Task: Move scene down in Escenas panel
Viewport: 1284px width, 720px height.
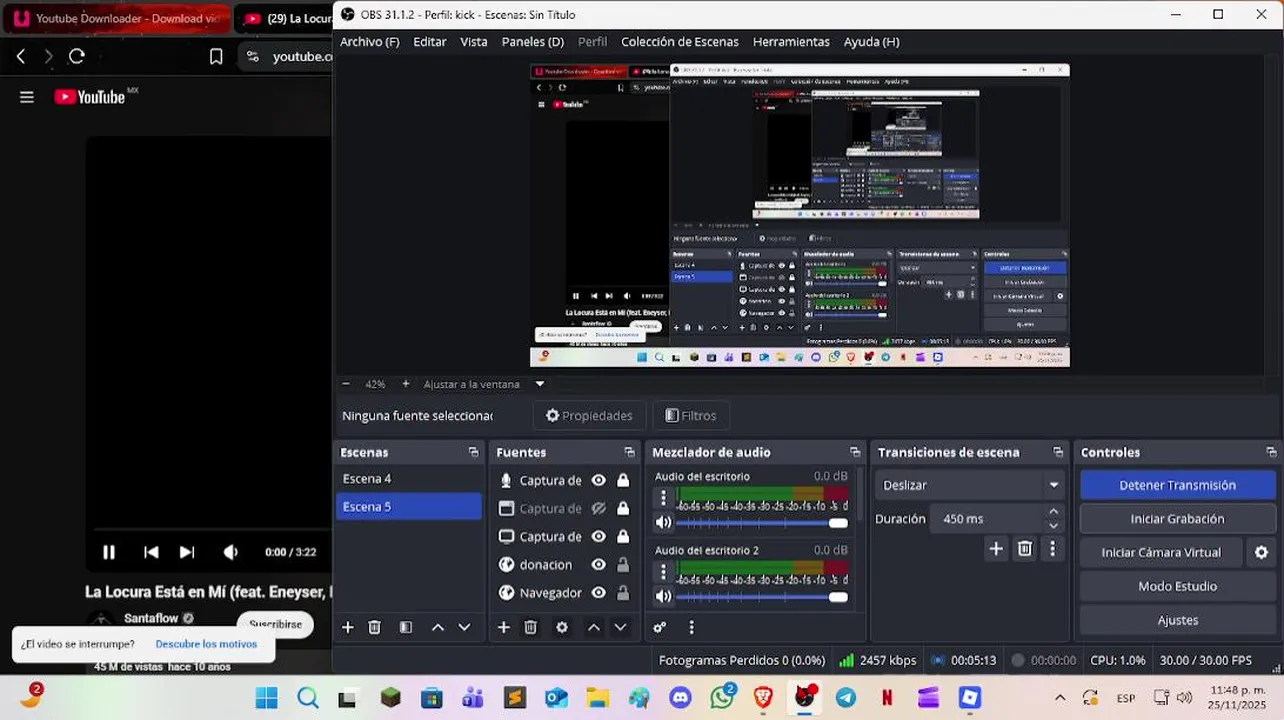Action: point(464,627)
